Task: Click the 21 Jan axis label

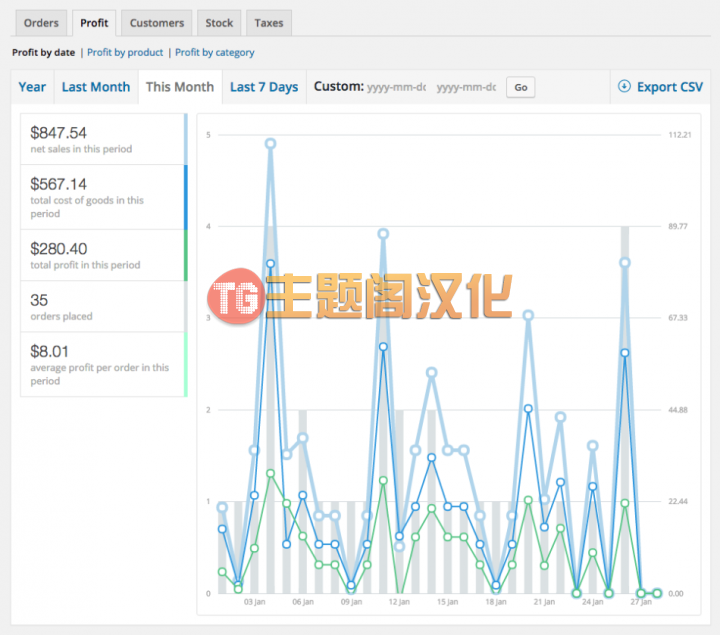Action: tap(544, 601)
